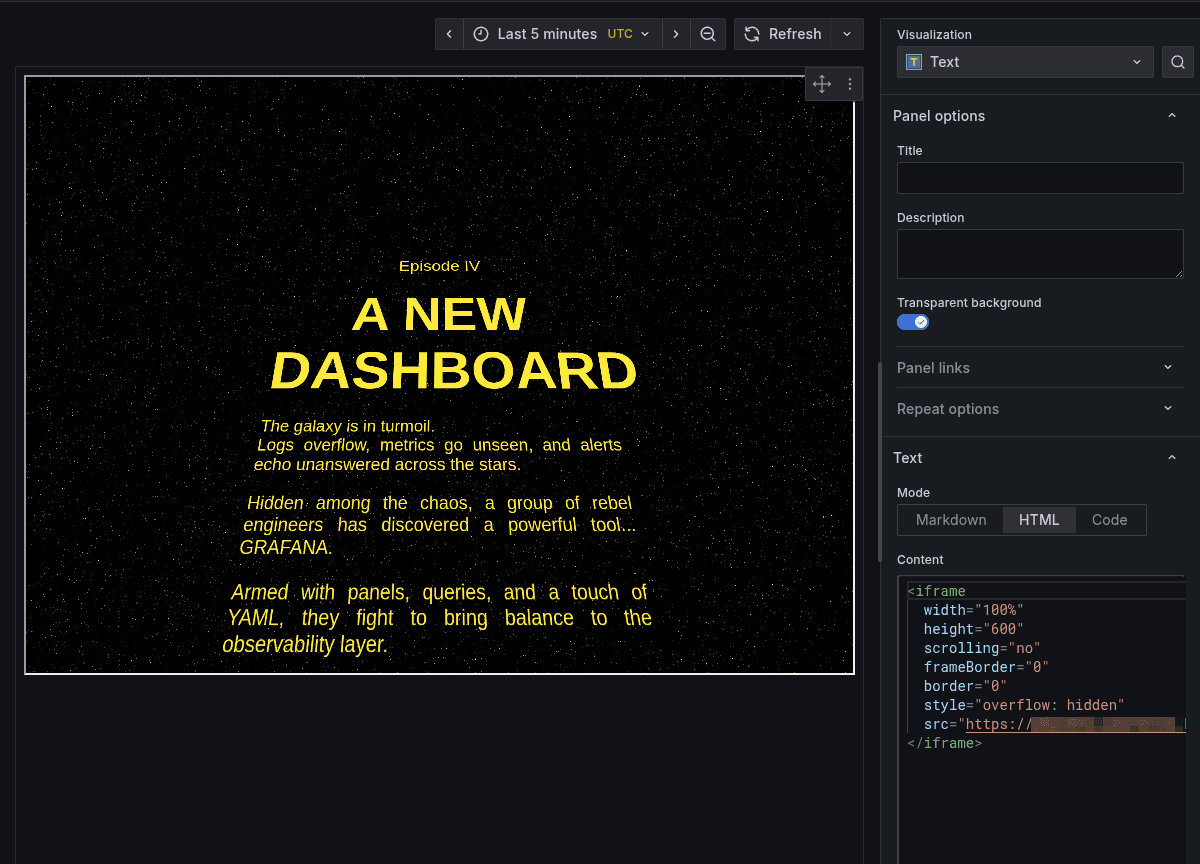The image size is (1200, 864).
Task: Expand the Repeat options section
Action: 1039,408
